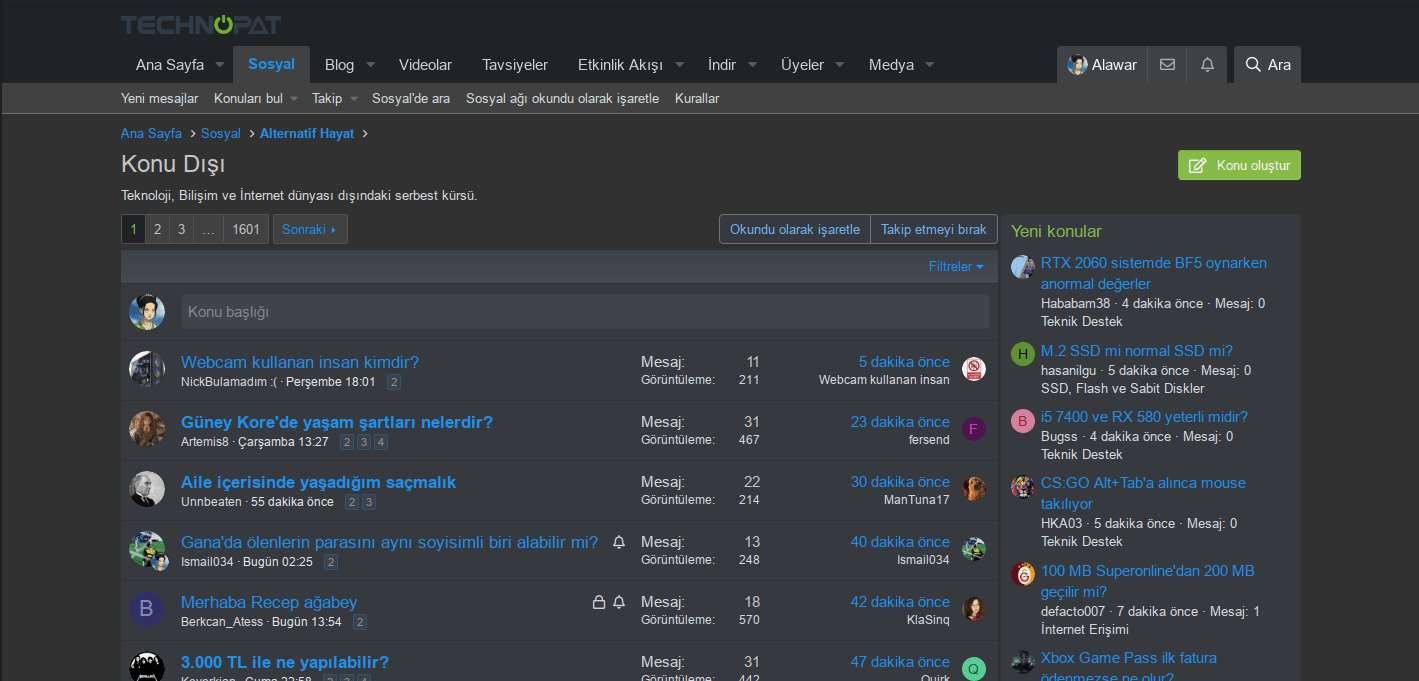Go to page 4 of Güney Kore thread
The image size is (1419, 681).
pyautogui.click(x=381, y=442)
